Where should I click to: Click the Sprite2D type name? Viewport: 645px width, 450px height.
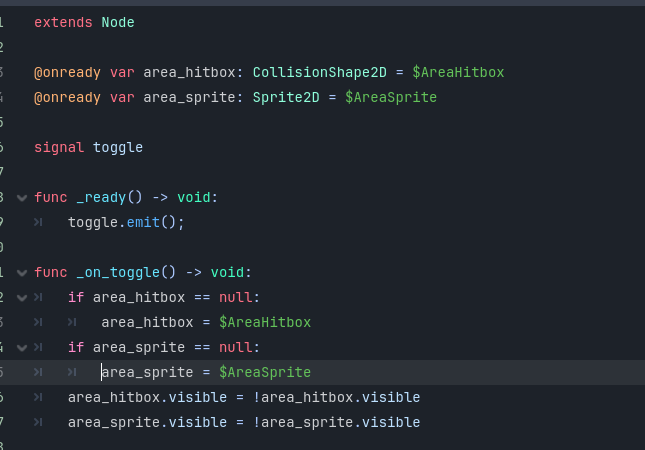pyautogui.click(x=286, y=97)
